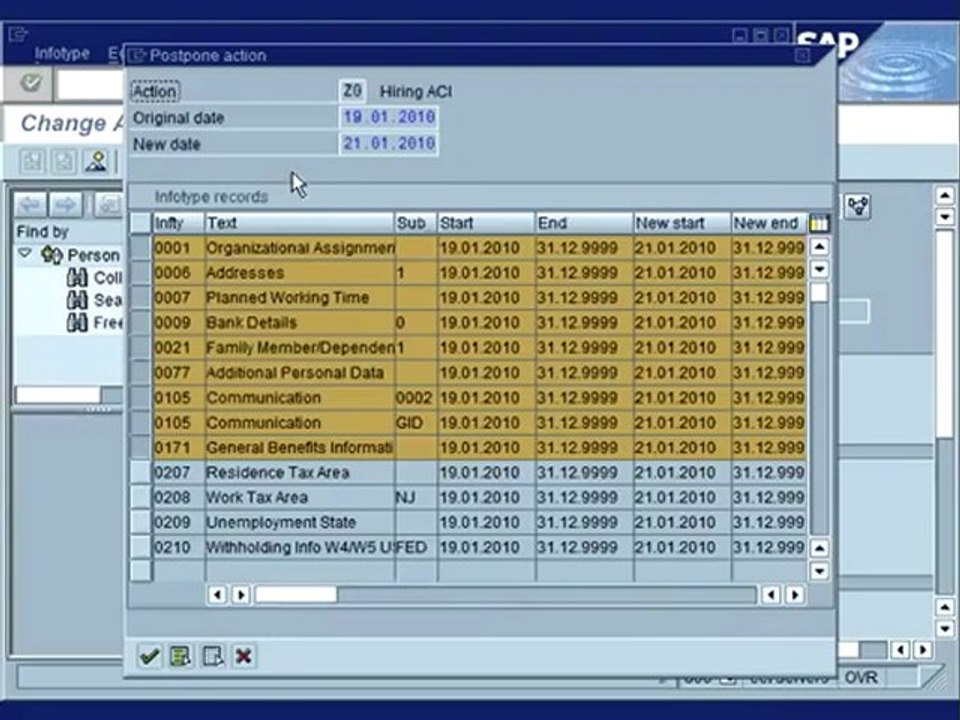The height and width of the screenshot is (720, 960).
Task: Click the Person icon in Find by tree
Action: tap(51, 254)
